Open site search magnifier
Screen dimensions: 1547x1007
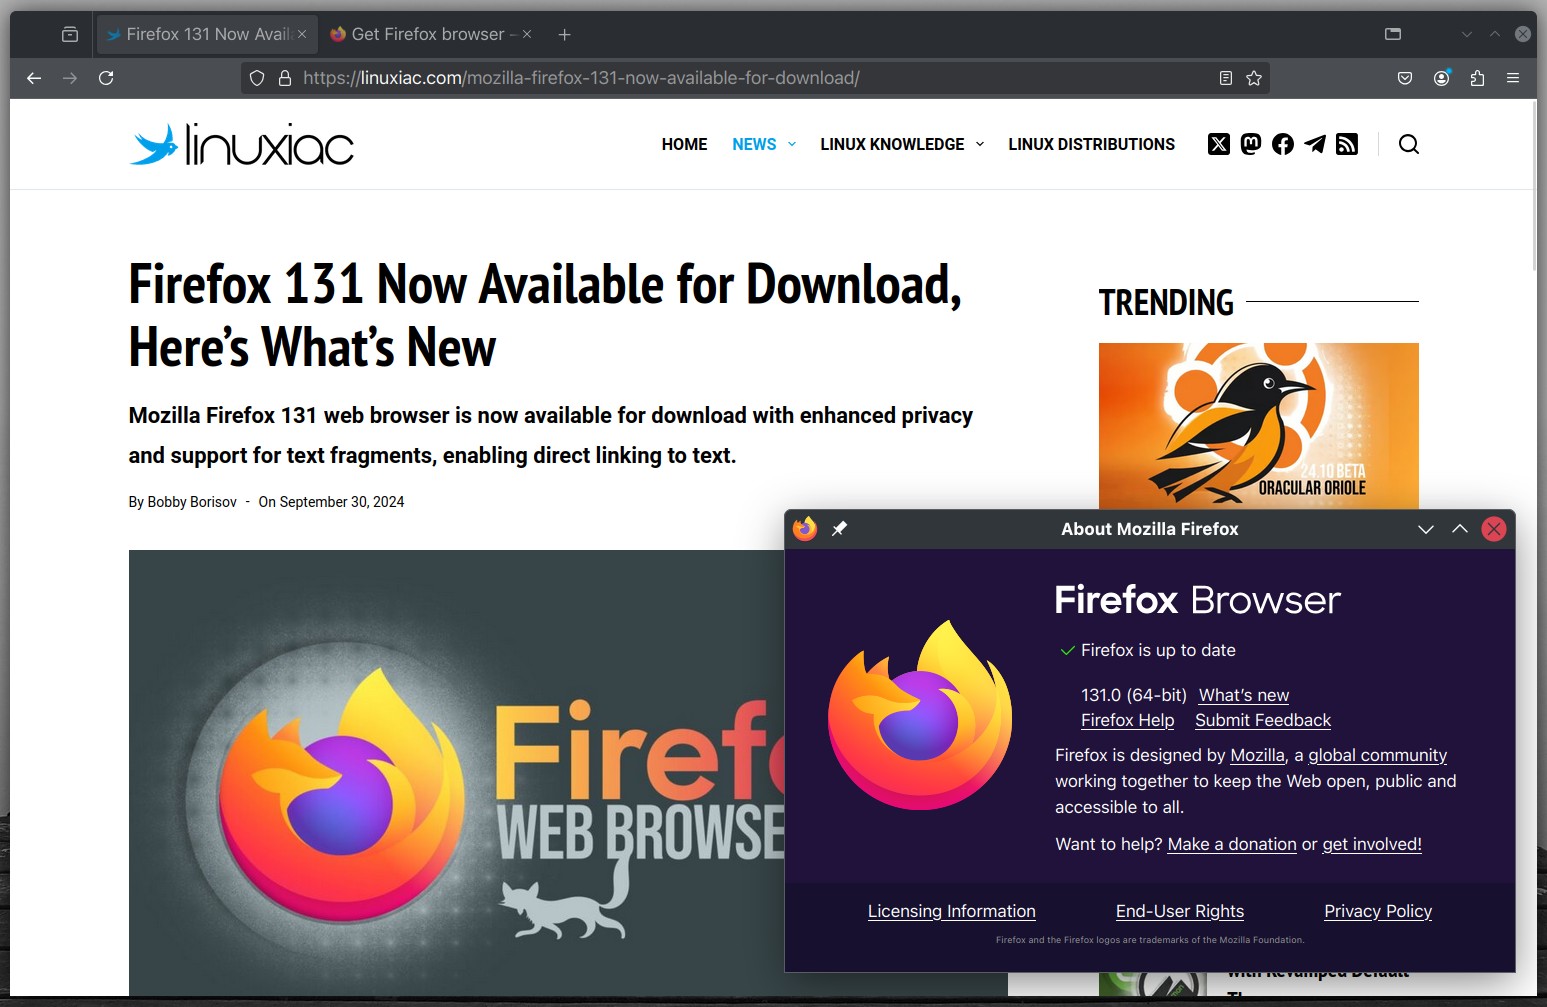tap(1409, 144)
